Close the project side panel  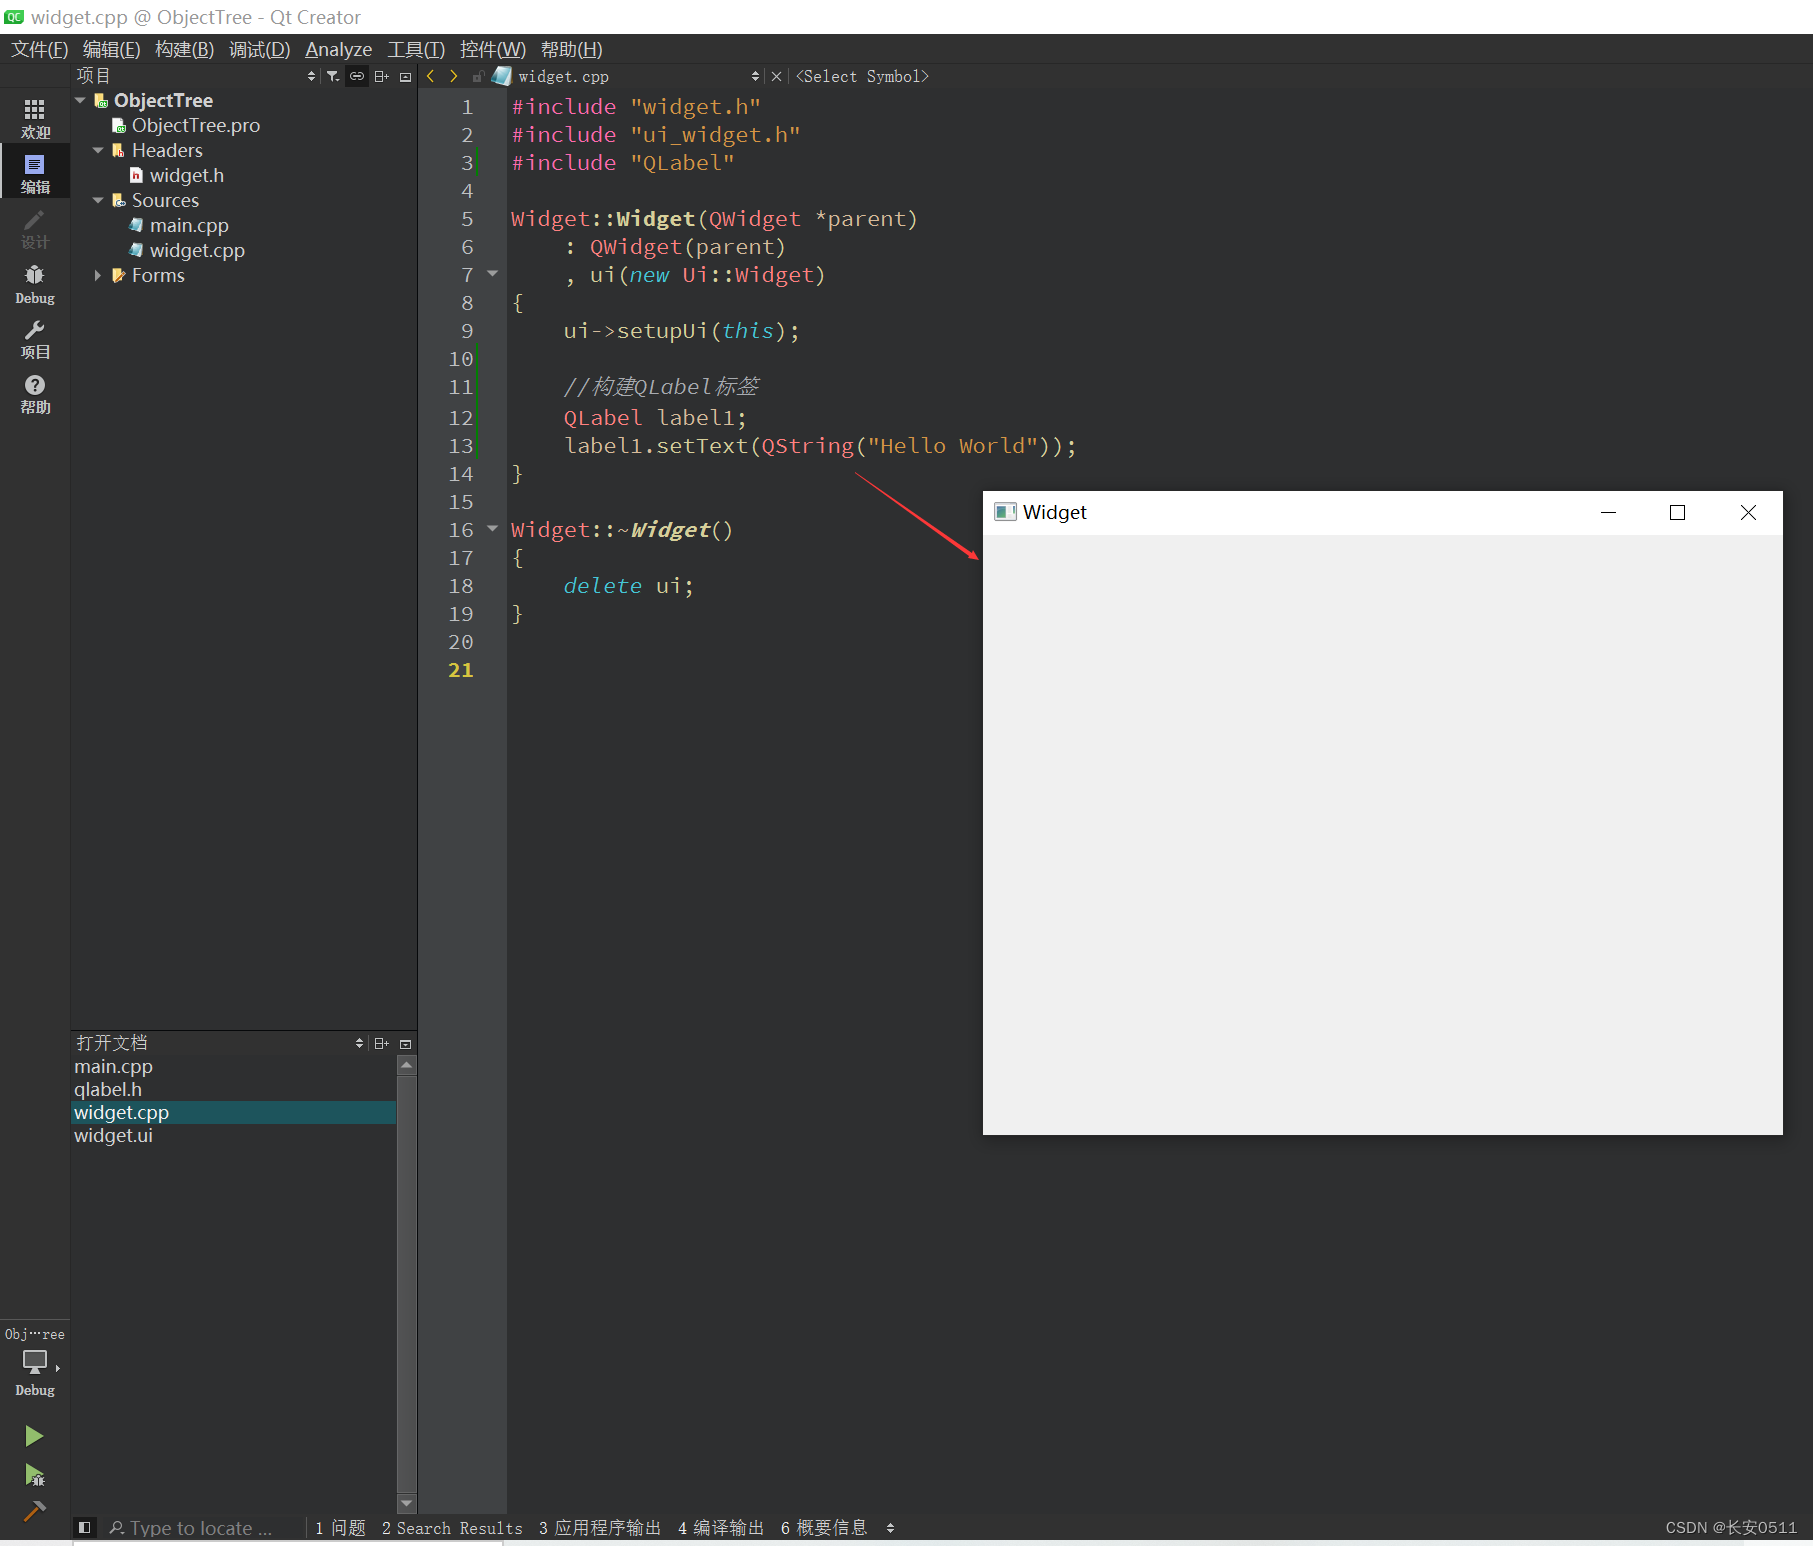click(405, 76)
